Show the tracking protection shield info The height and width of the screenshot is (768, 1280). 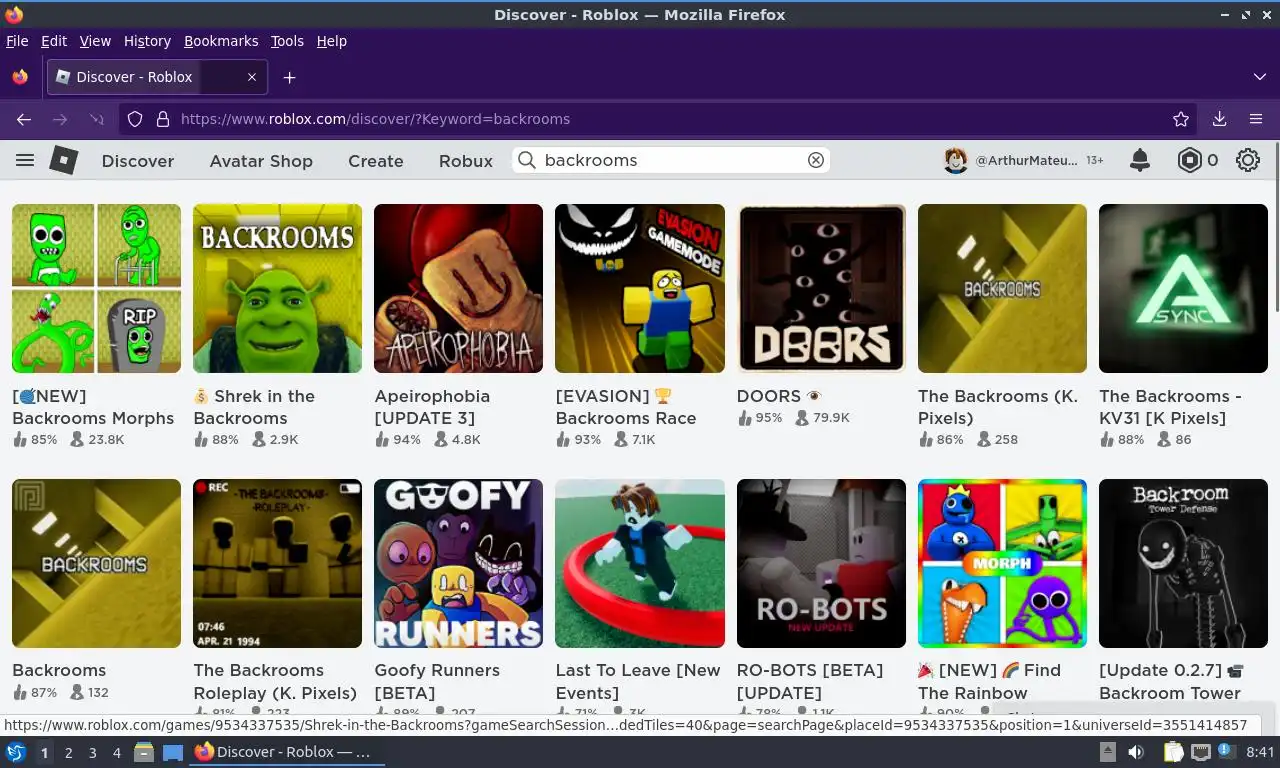coord(136,119)
